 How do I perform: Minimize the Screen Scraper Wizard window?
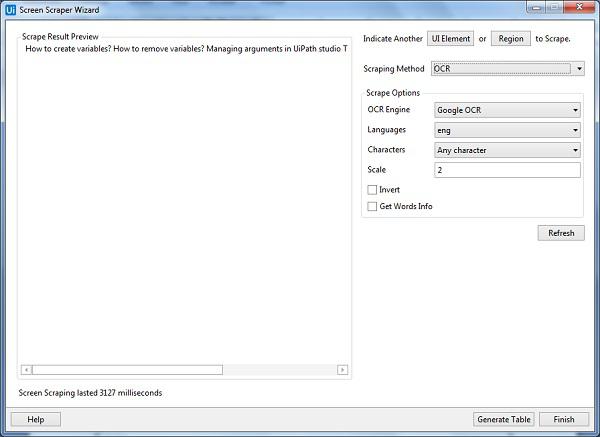click(536, 7)
